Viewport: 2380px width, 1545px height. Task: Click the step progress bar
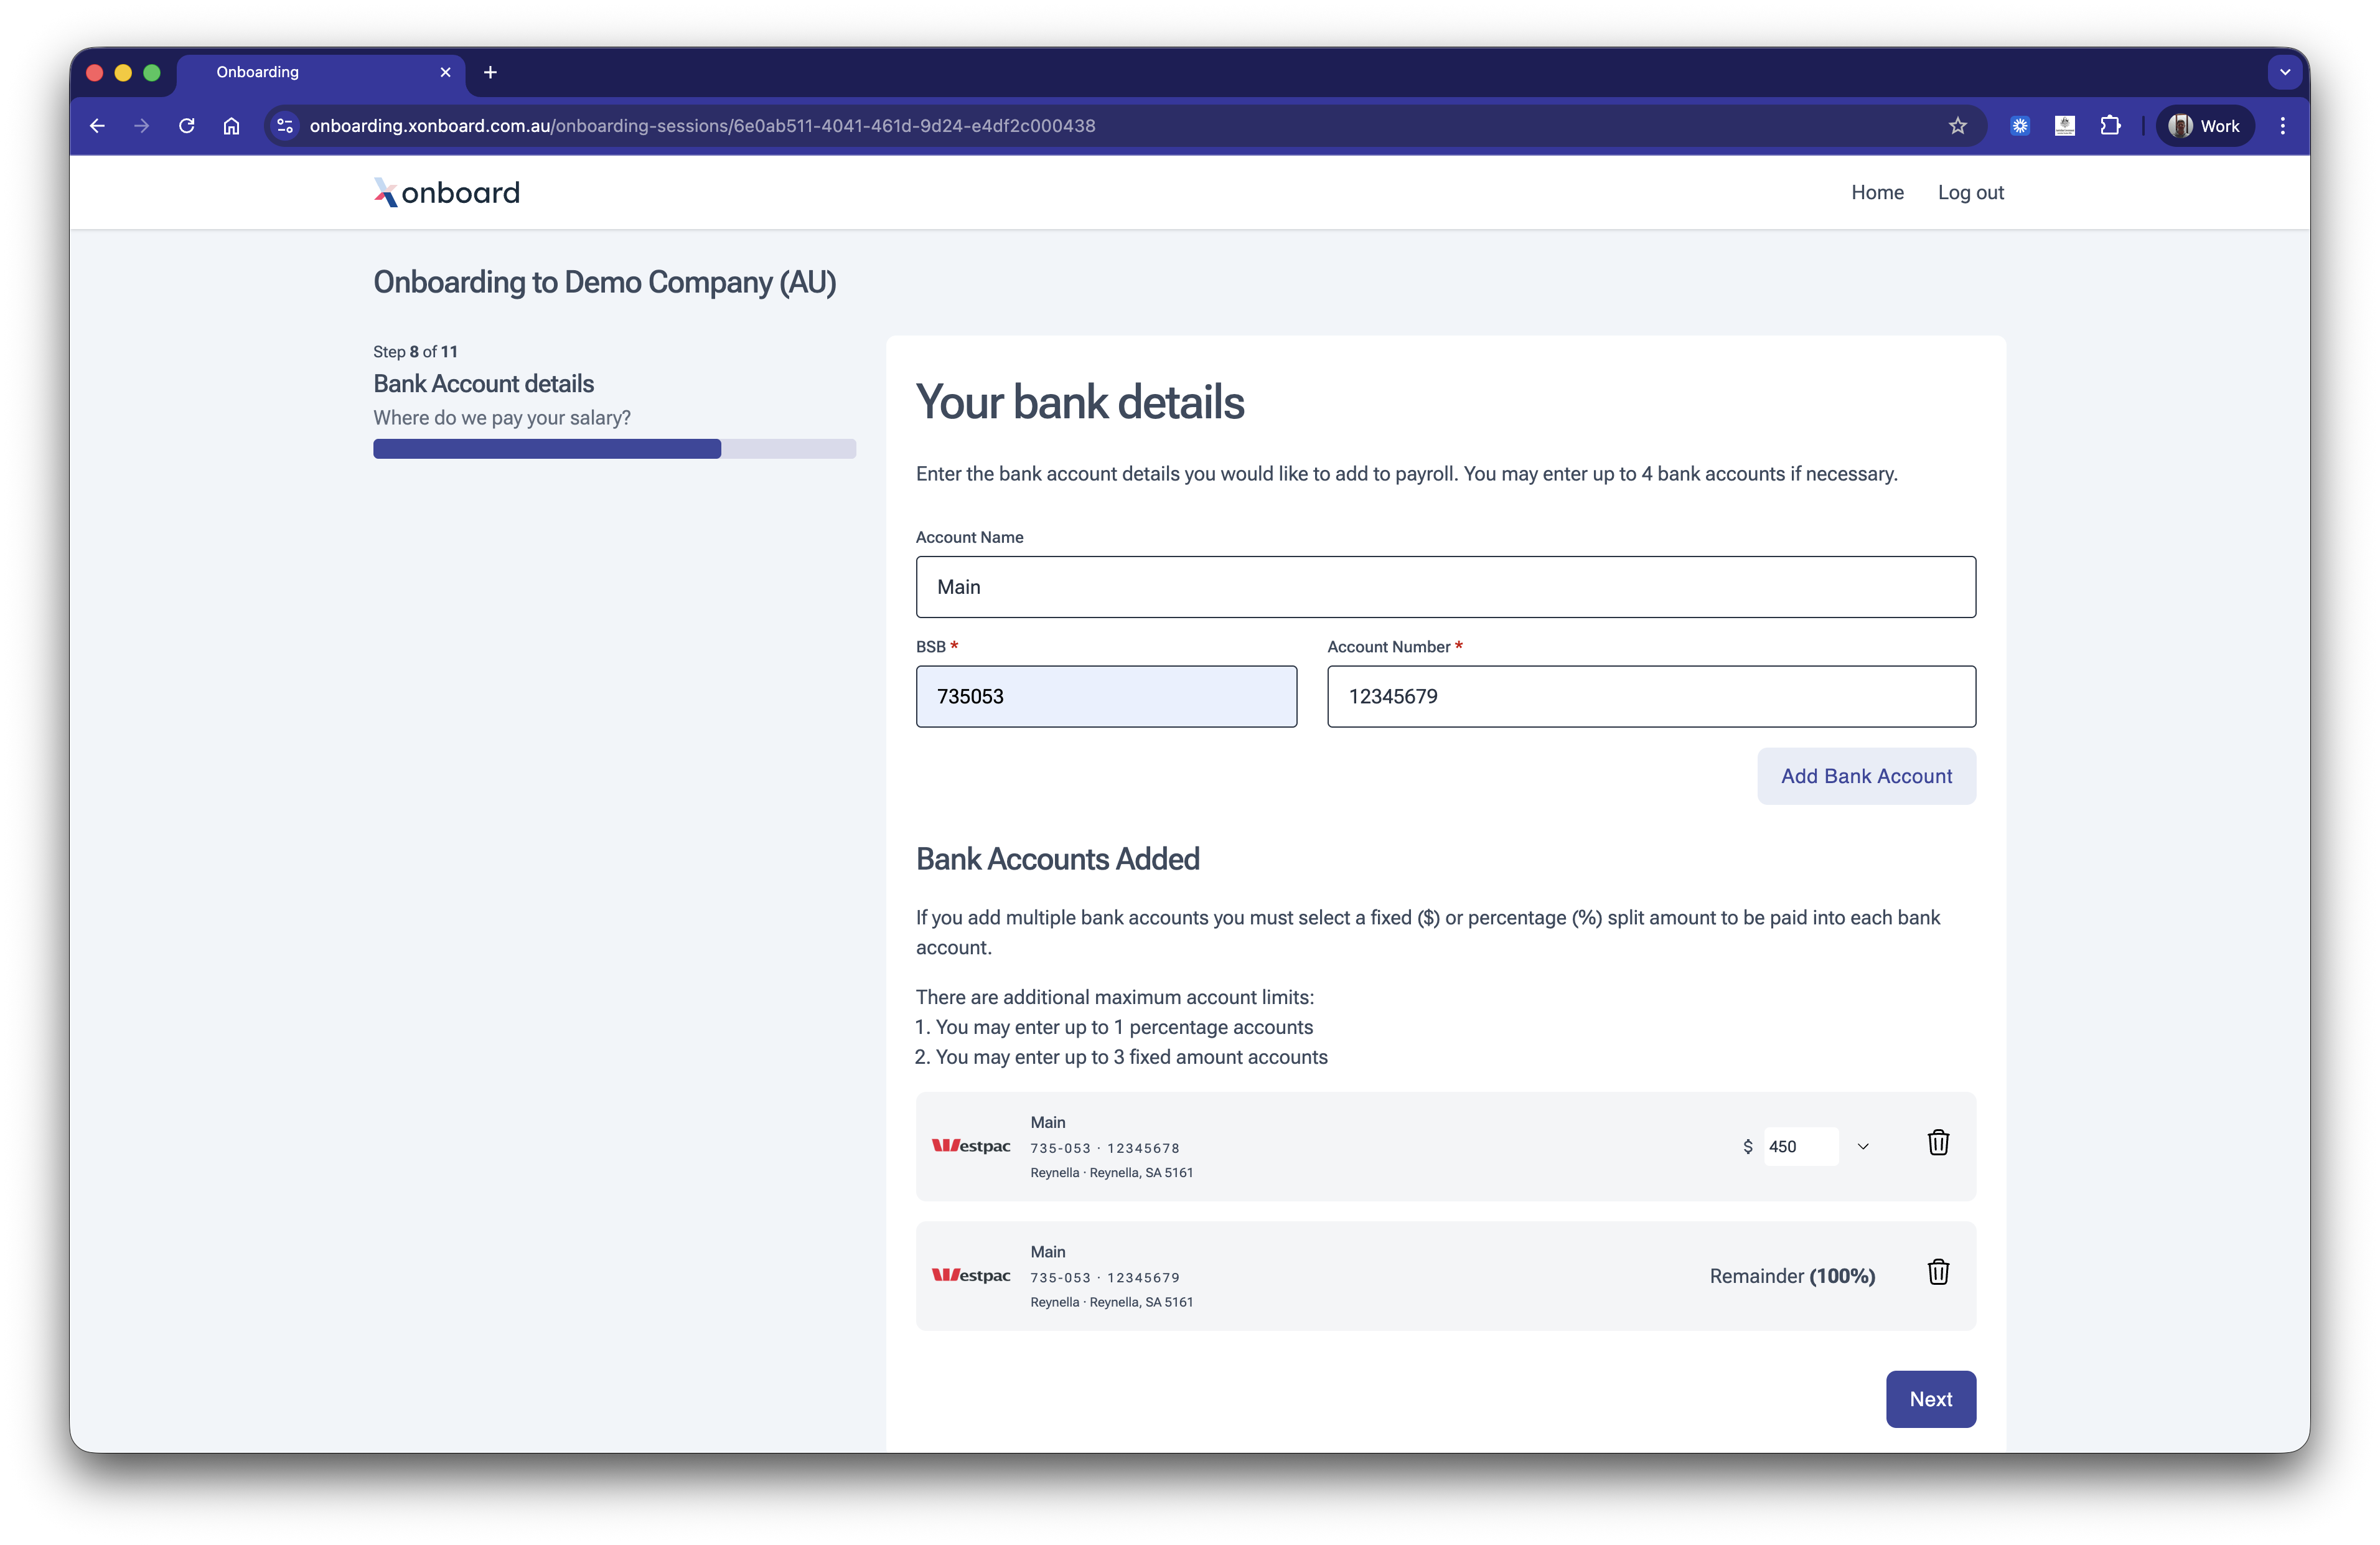(614, 449)
